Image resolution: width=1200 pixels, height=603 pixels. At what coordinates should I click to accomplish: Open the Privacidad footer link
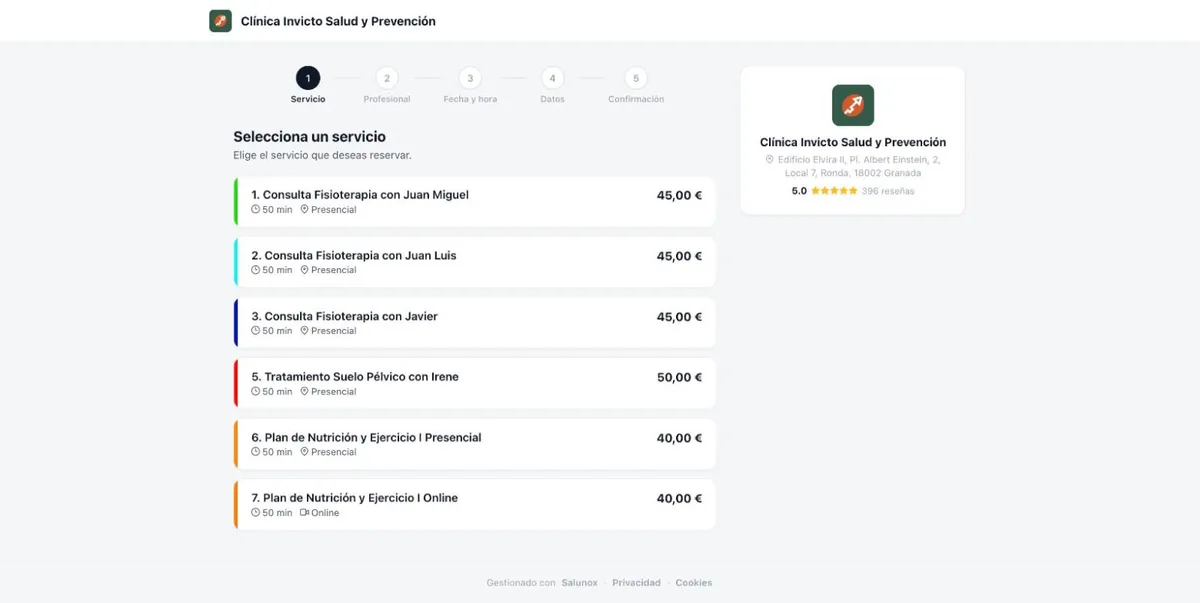click(637, 583)
